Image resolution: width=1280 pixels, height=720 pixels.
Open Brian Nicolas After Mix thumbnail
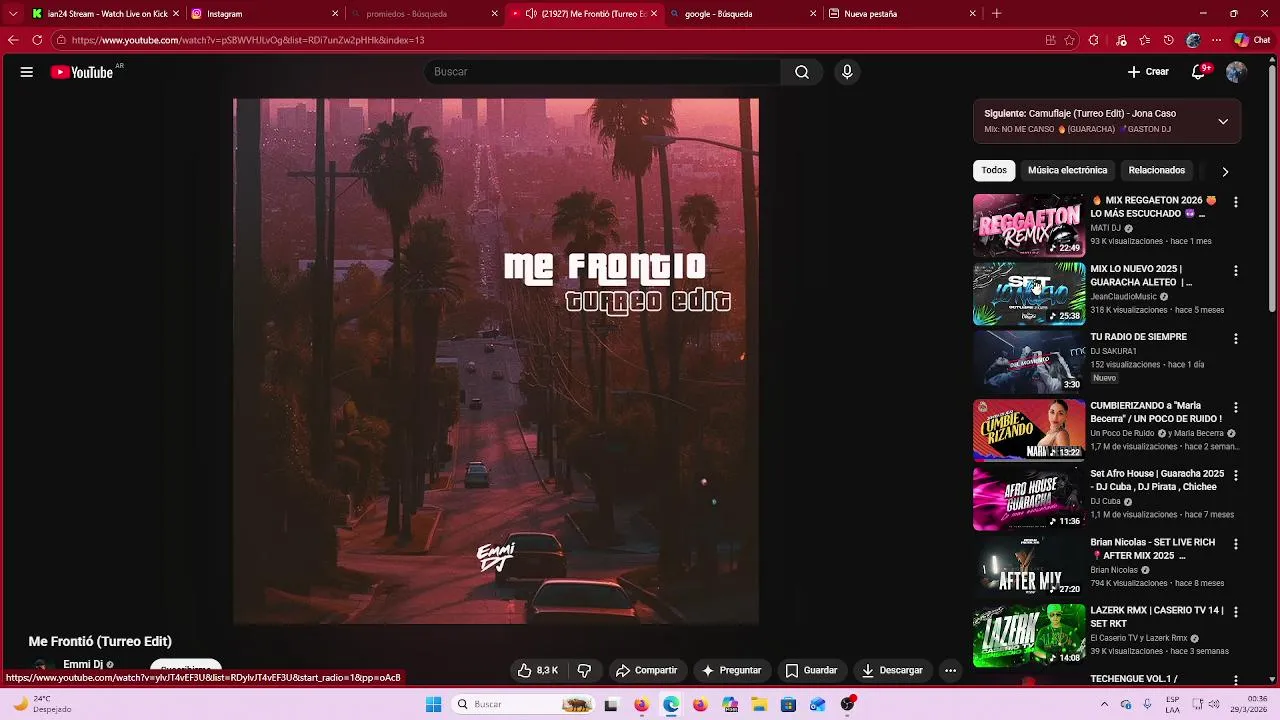[x=1029, y=567]
